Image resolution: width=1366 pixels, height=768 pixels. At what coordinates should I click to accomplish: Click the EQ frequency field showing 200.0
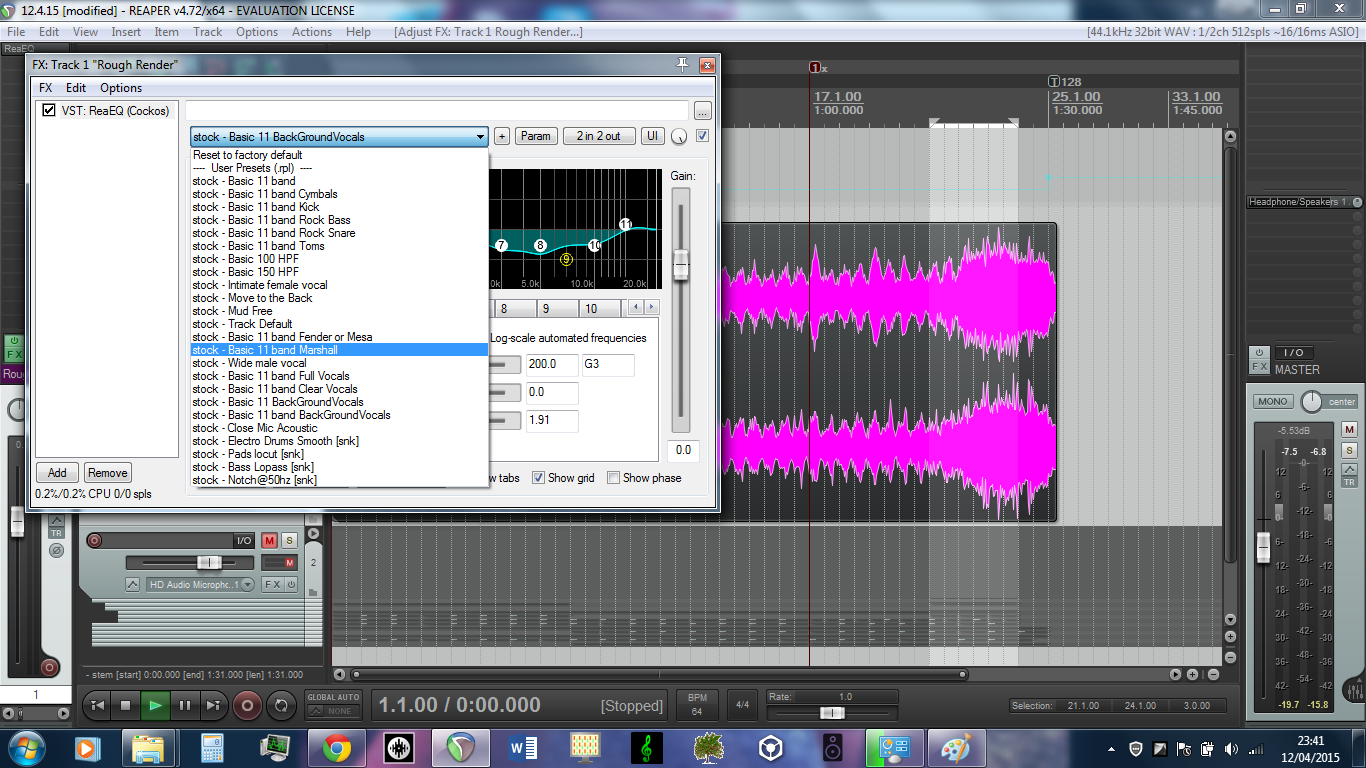pyautogui.click(x=552, y=364)
